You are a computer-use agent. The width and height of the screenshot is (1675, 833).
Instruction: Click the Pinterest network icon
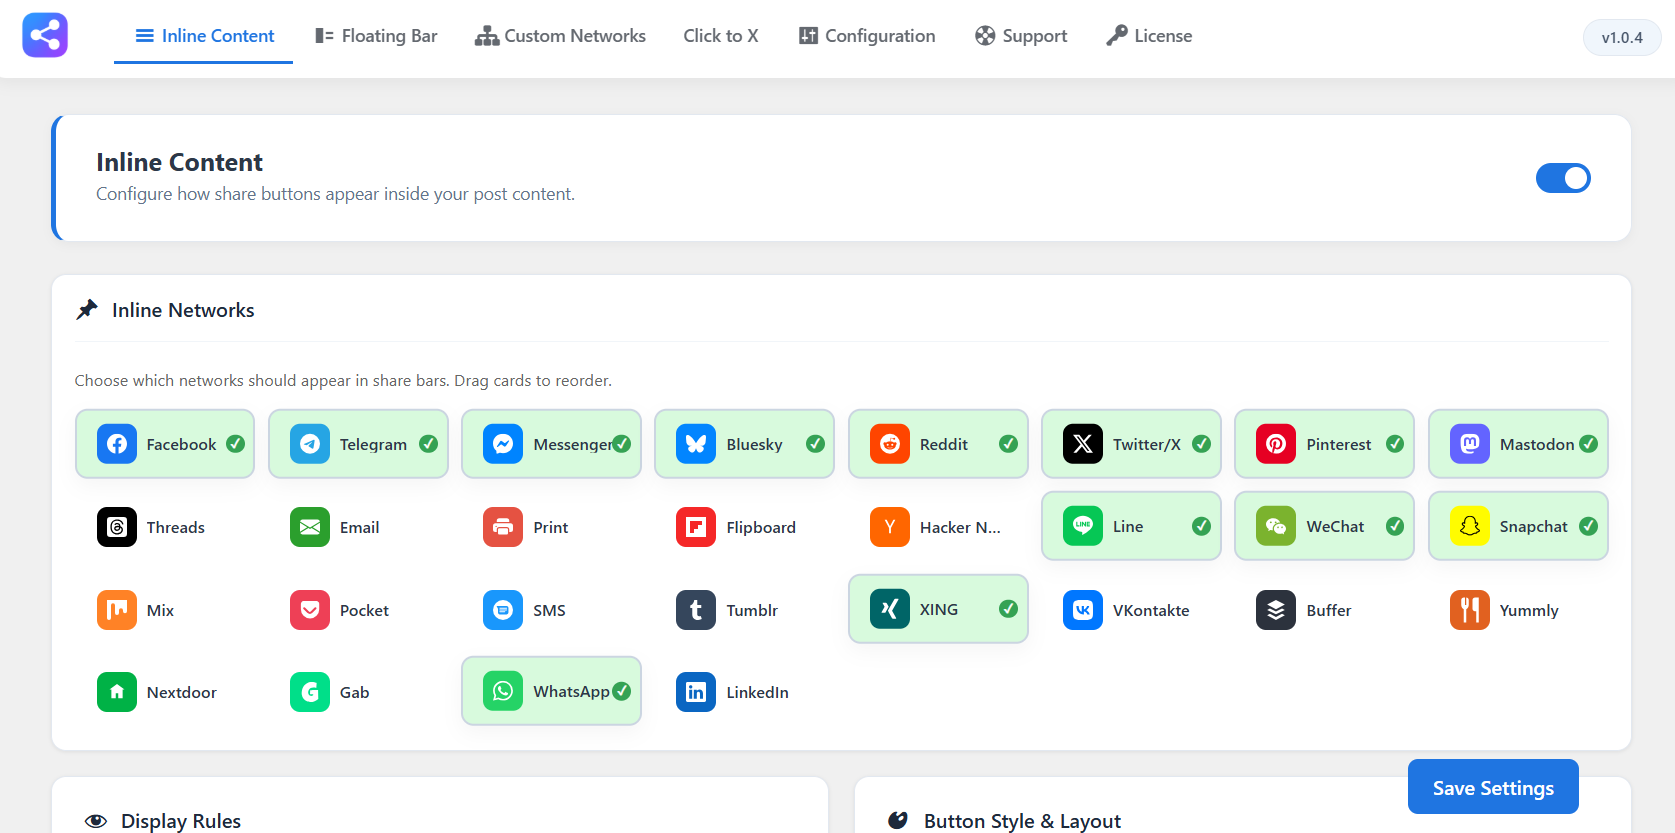point(1276,444)
